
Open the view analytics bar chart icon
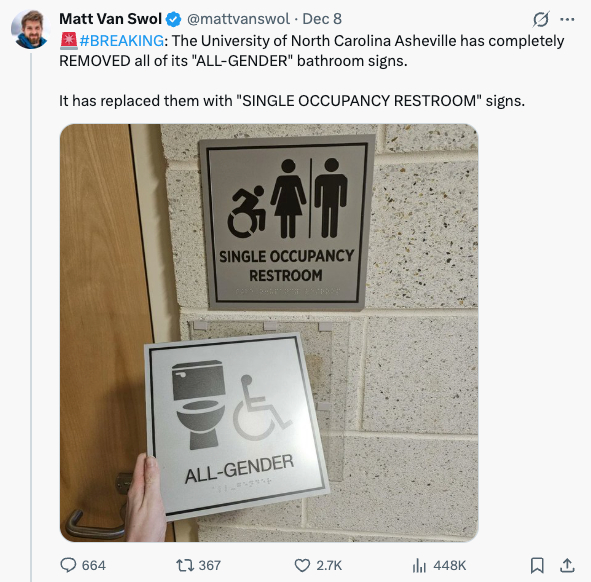point(419,565)
